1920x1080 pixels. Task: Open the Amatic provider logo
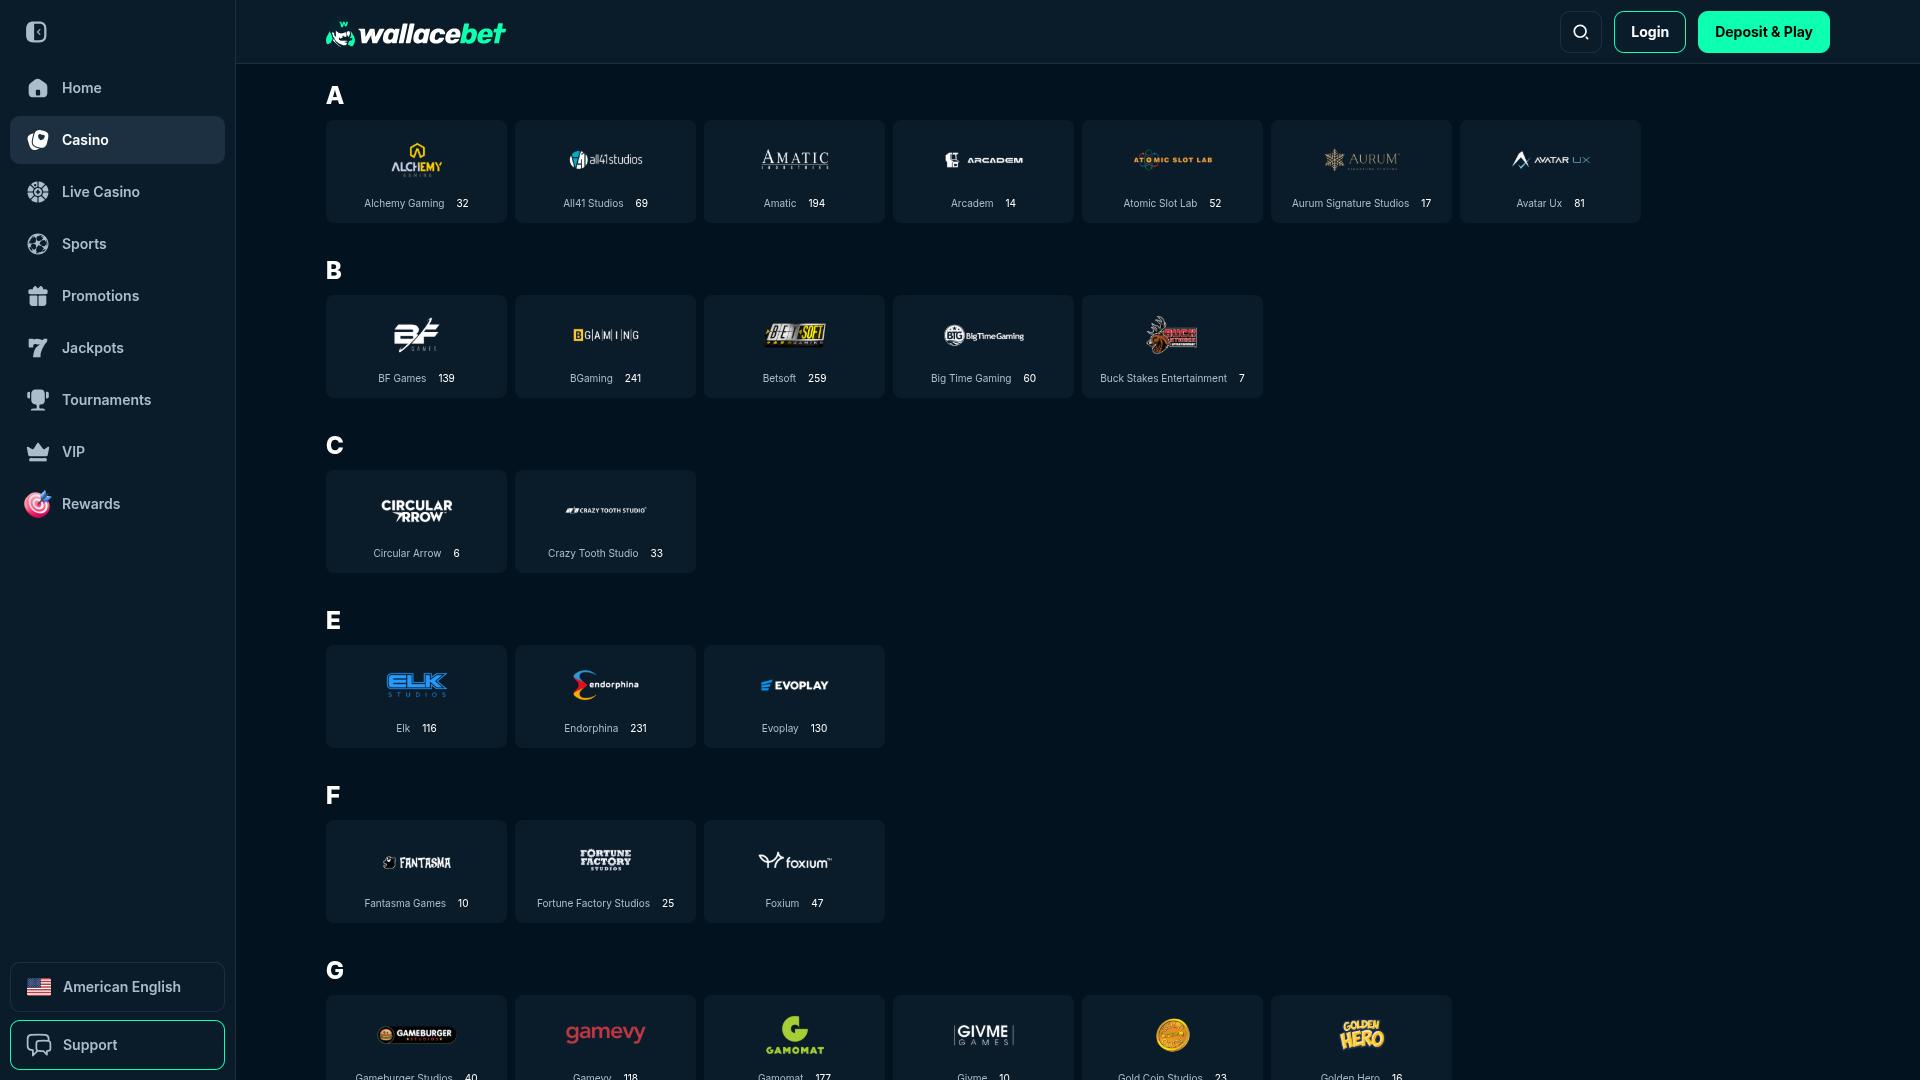(795, 160)
